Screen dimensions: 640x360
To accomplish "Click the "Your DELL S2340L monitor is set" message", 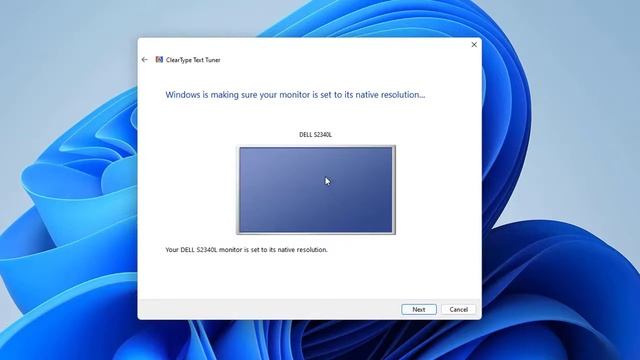I will pyautogui.click(x=247, y=249).
